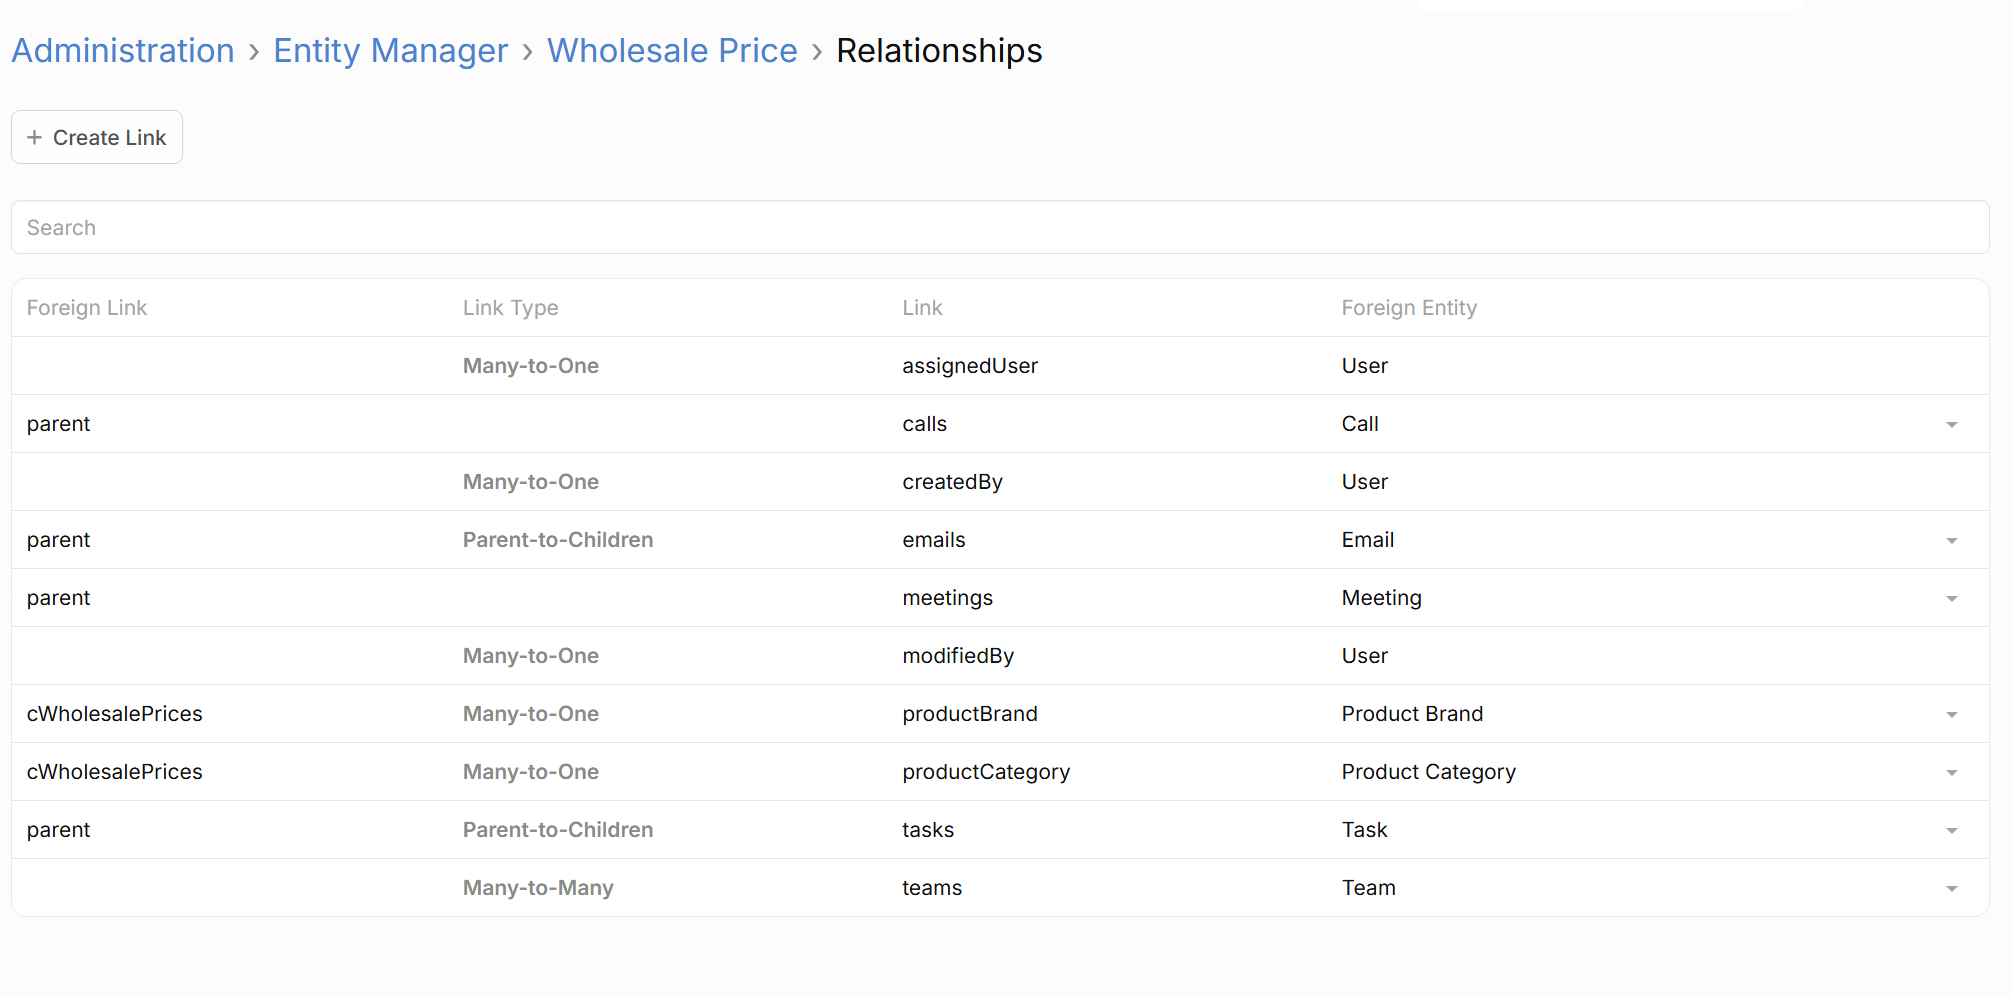Click the plus icon in Create Link

[34, 138]
